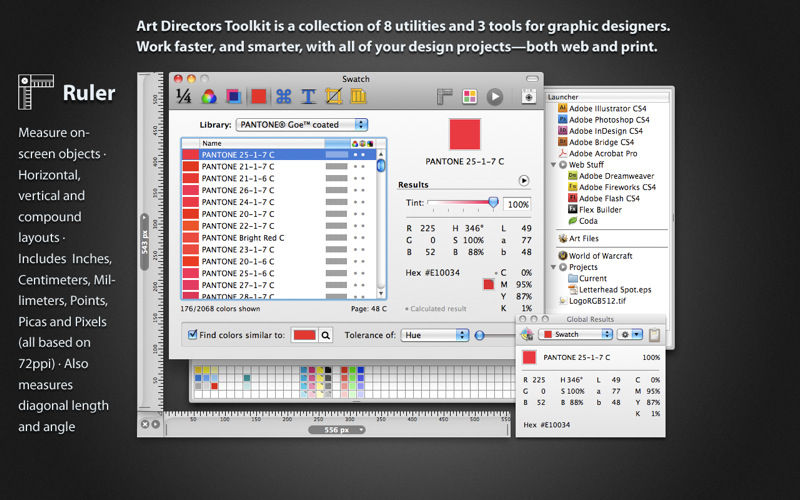
Task: Launch Adobe Acrobat Pro from Launcher
Action: click(x=597, y=153)
